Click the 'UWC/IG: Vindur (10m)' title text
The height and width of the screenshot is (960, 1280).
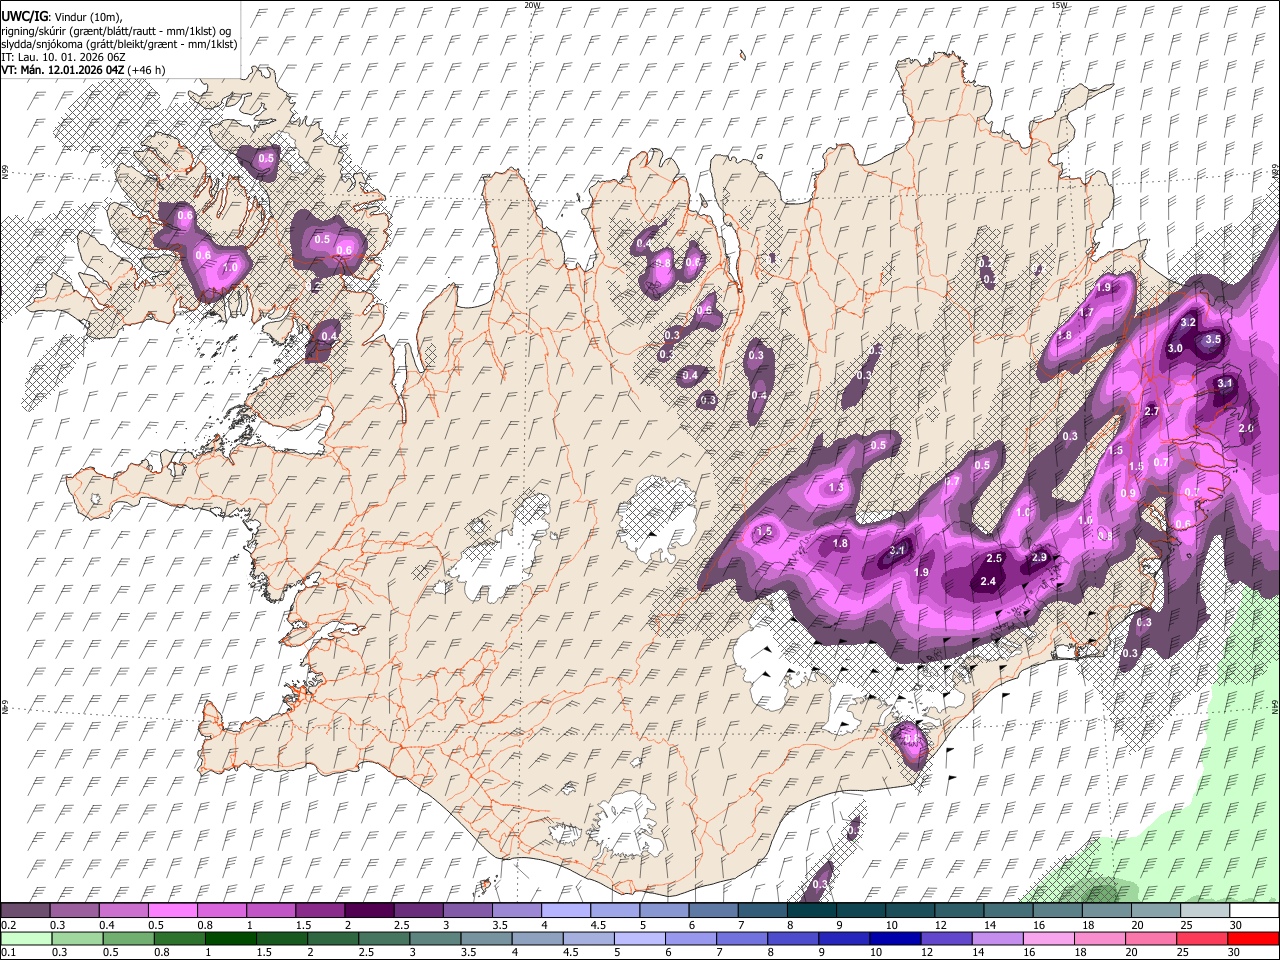pos(62,18)
